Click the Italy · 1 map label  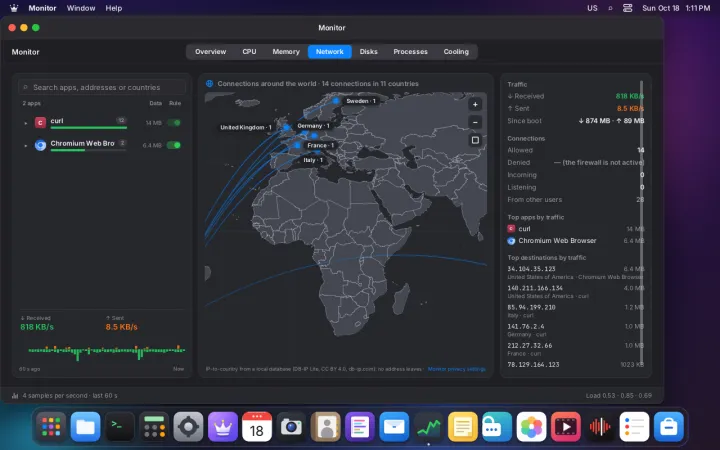point(313,160)
